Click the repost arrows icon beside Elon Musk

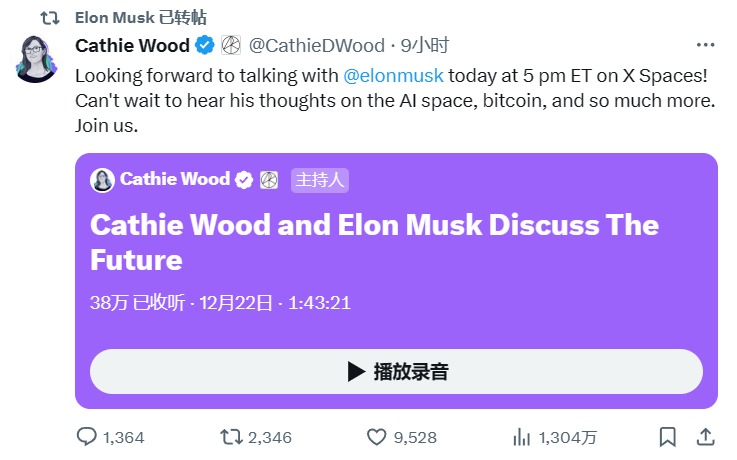(59, 17)
